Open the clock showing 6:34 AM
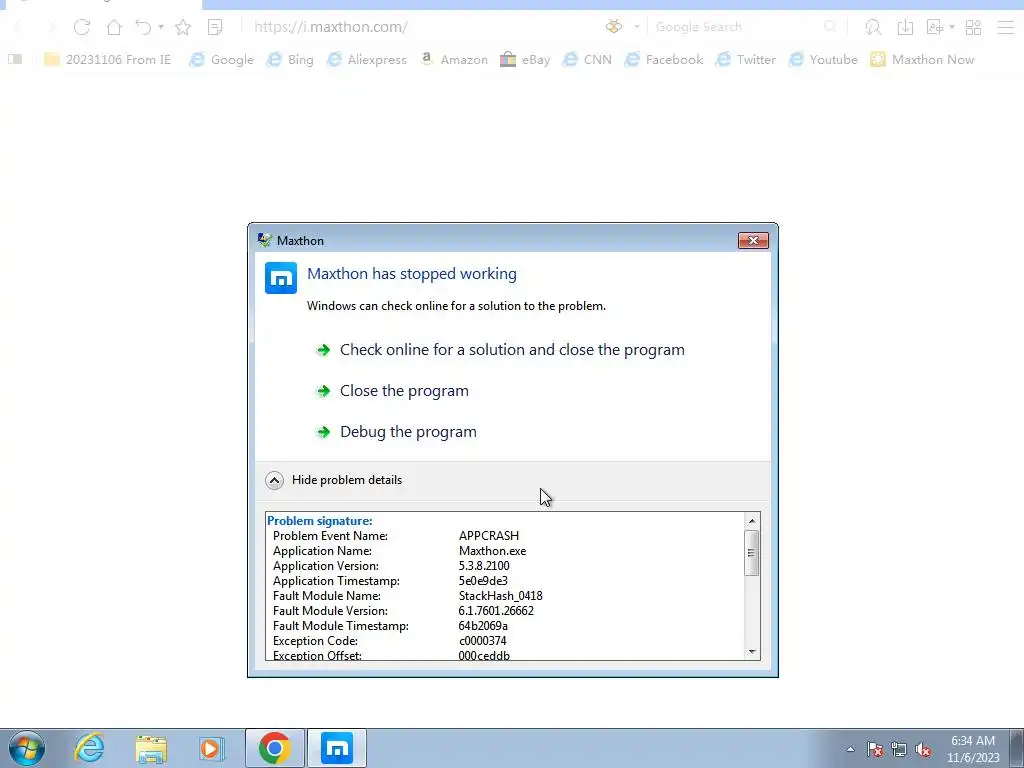Screen dimensions: 1024x768 point(973,748)
